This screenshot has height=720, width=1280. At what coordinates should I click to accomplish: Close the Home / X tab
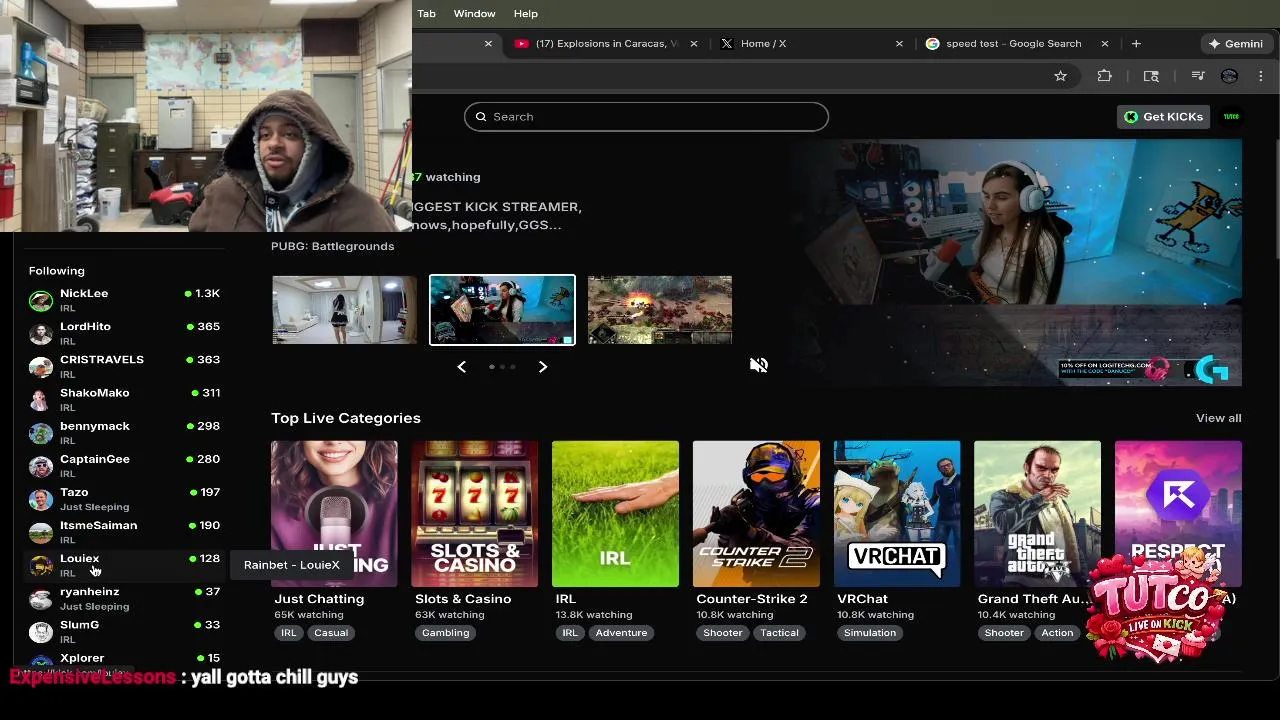tap(899, 44)
